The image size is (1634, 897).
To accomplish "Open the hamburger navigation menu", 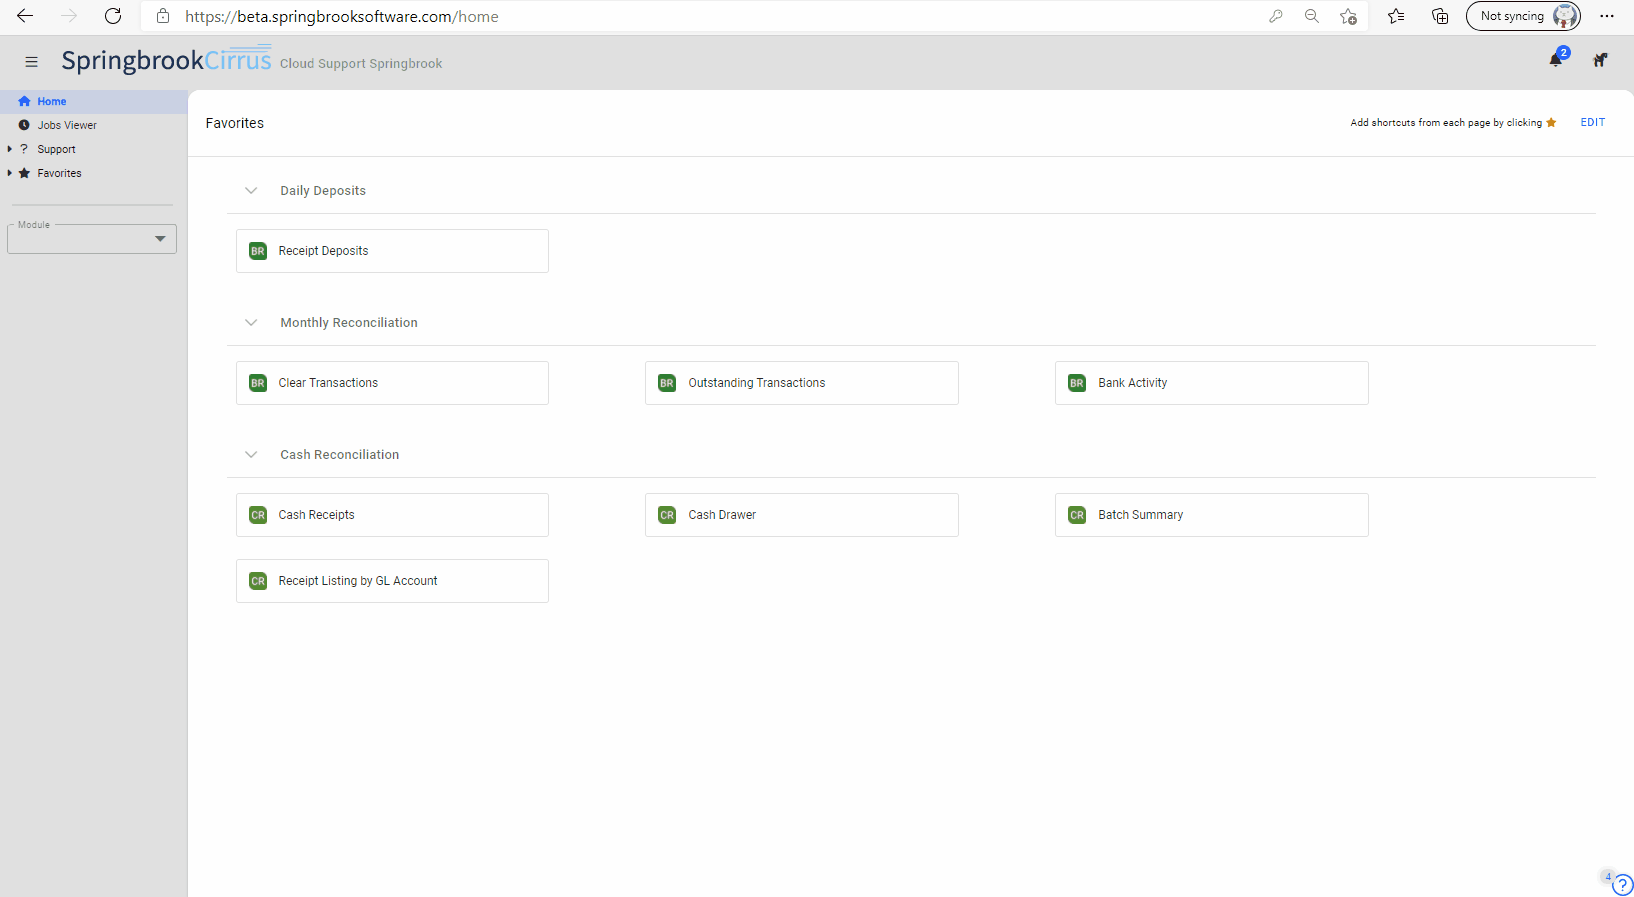I will [x=31, y=62].
